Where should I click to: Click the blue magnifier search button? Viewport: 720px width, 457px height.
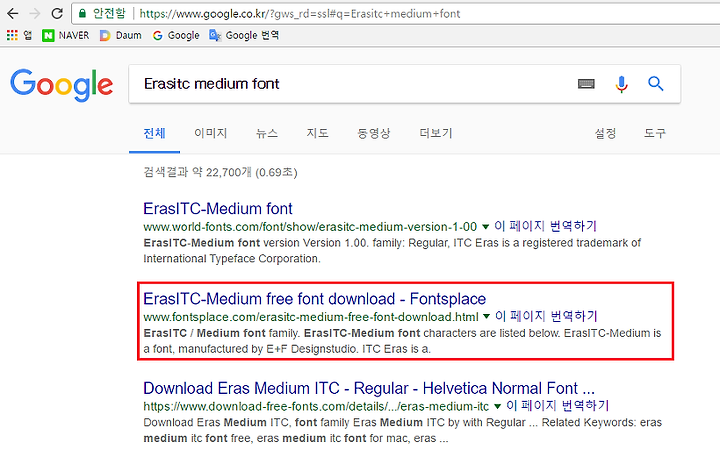(655, 84)
